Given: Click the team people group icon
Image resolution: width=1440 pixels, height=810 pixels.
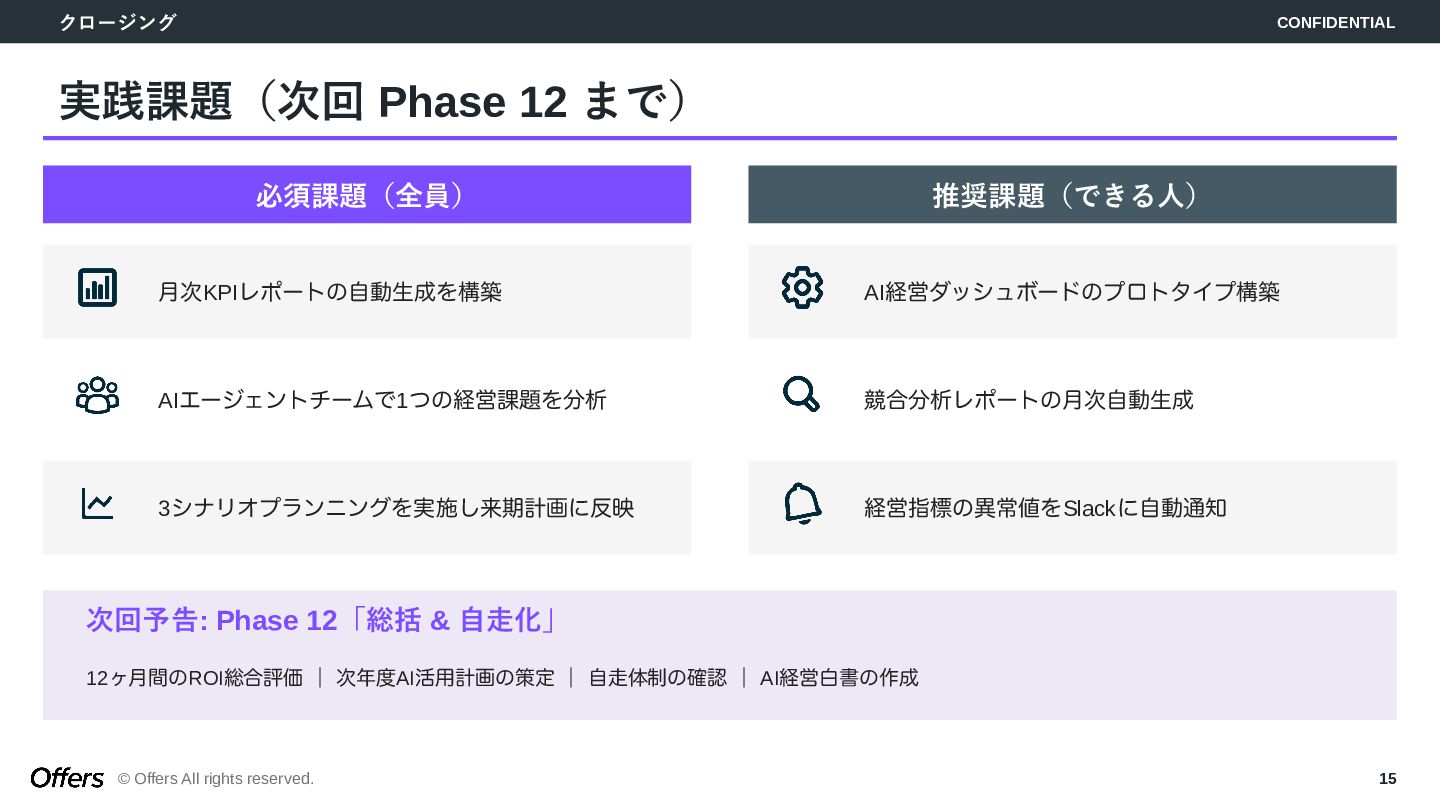Looking at the screenshot, I should 97,396.
